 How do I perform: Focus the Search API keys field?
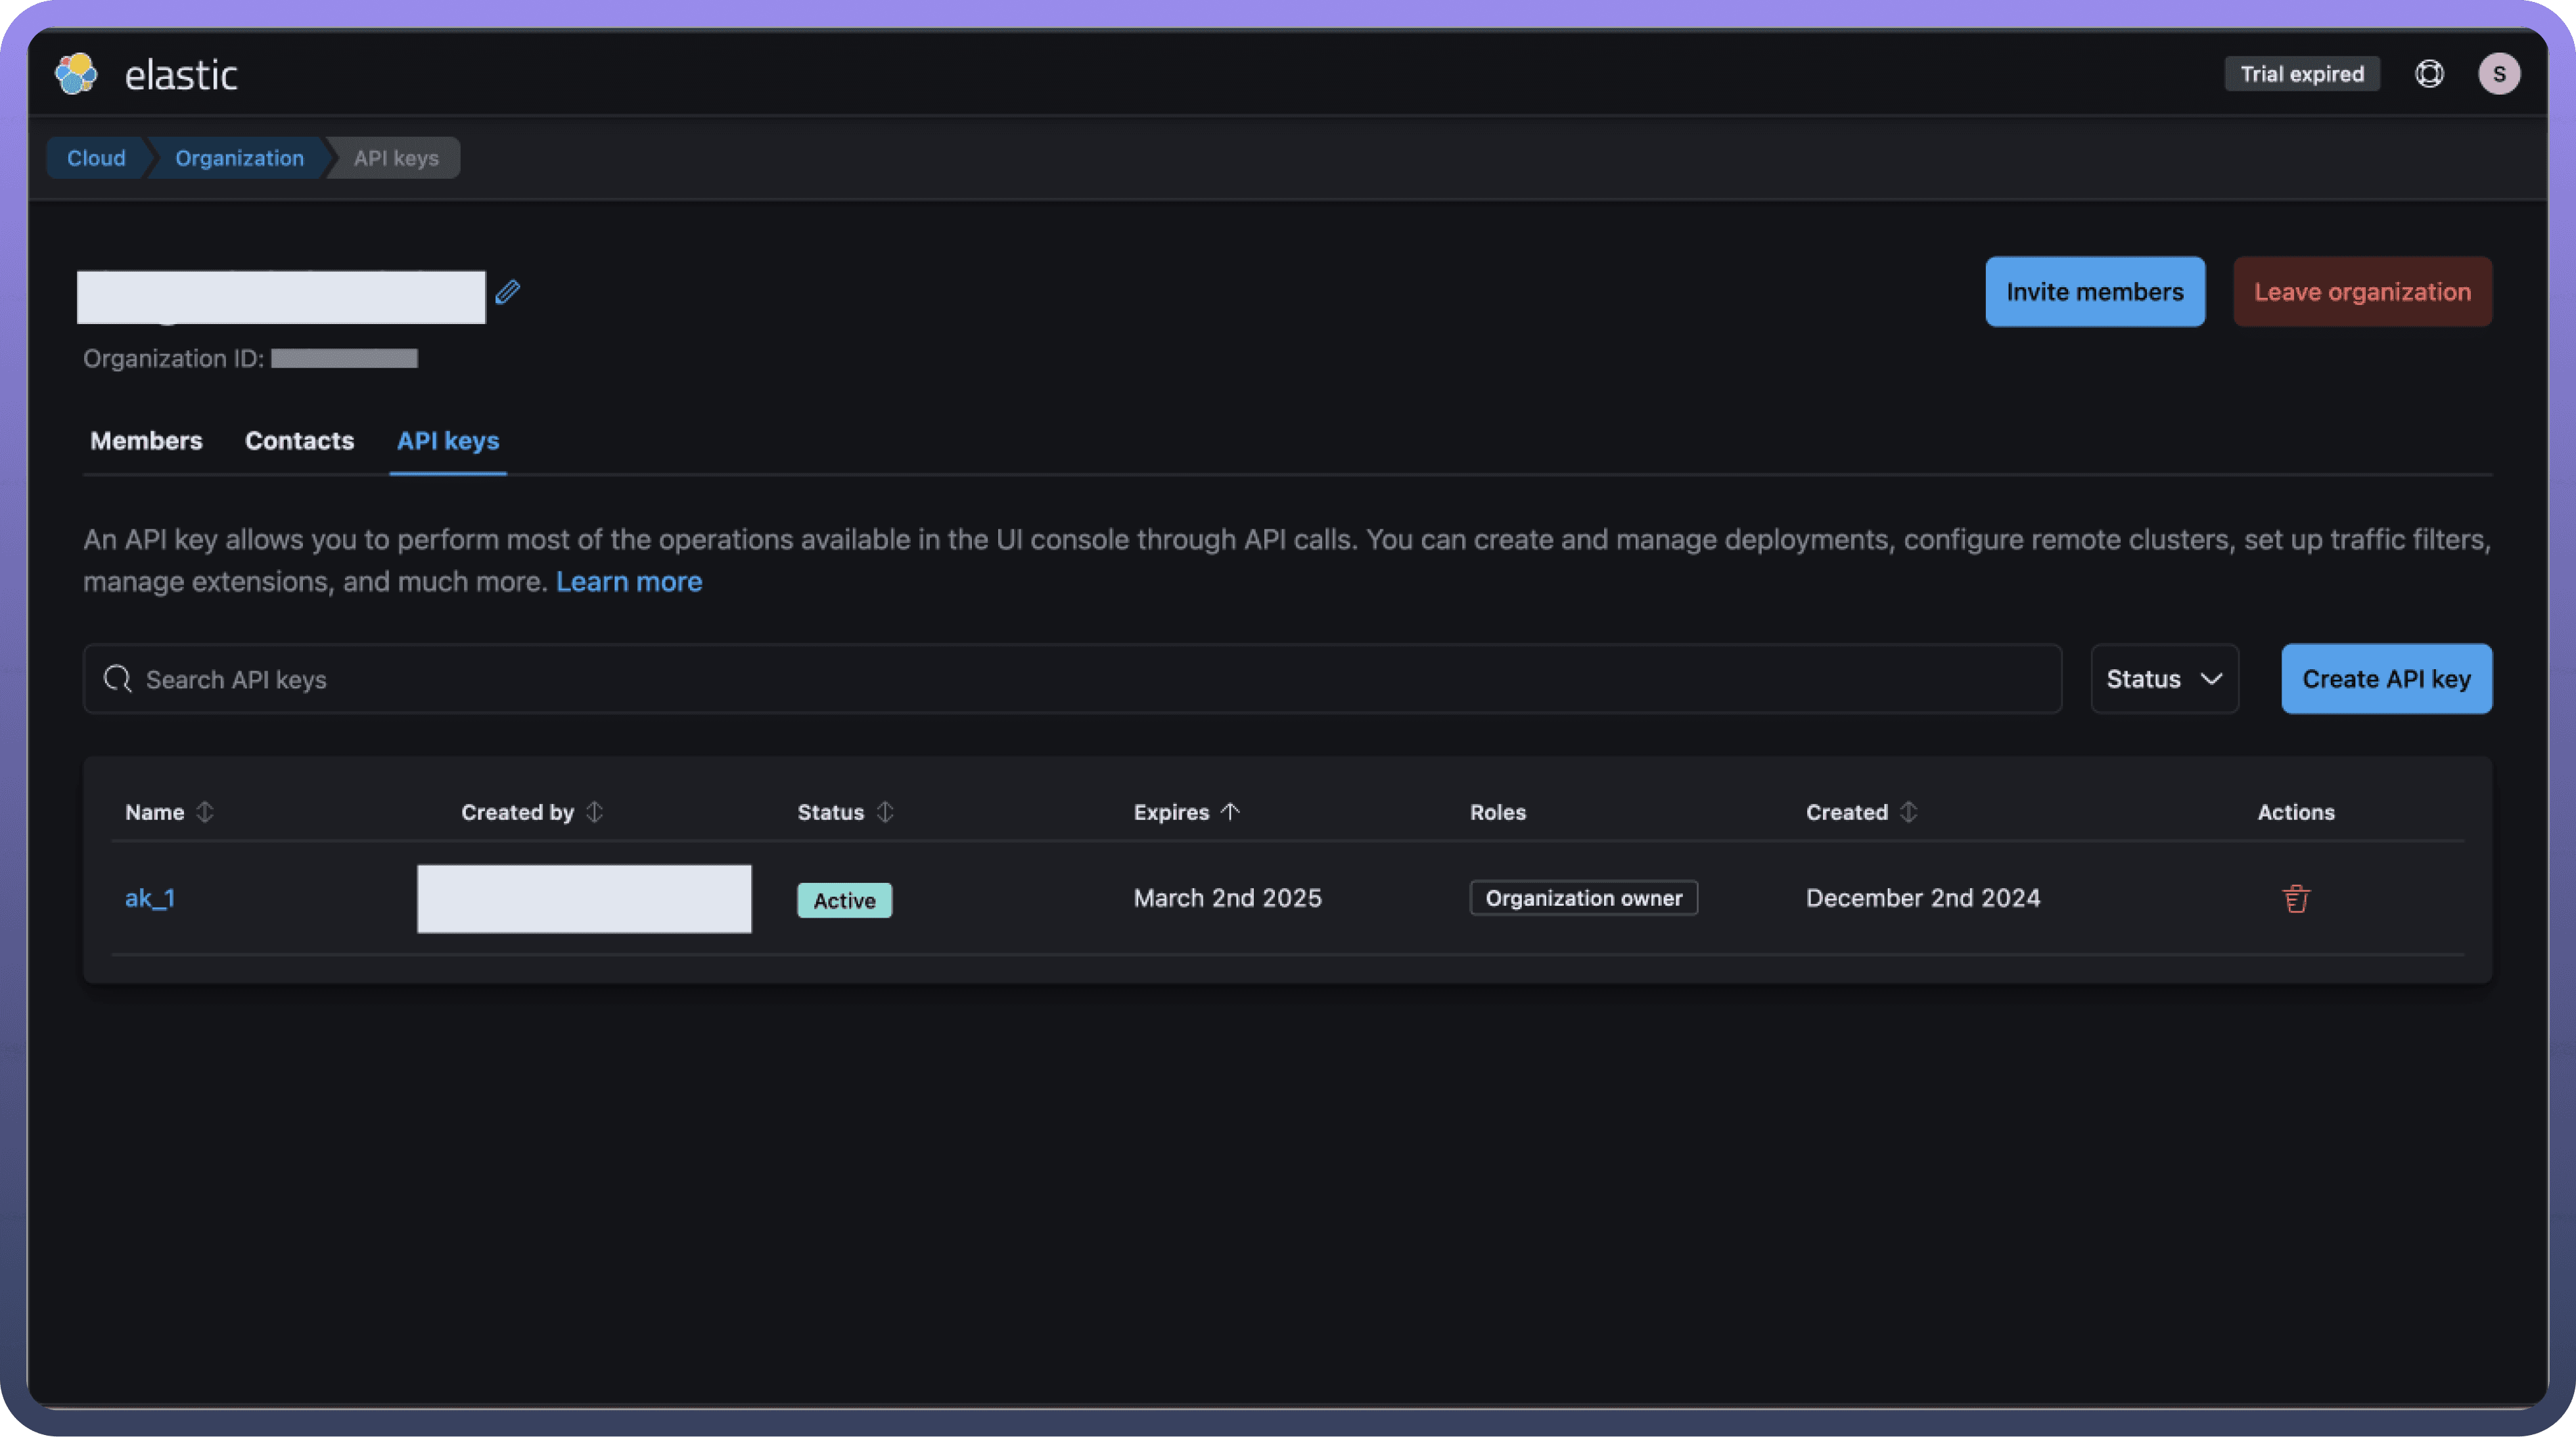tap(1072, 679)
